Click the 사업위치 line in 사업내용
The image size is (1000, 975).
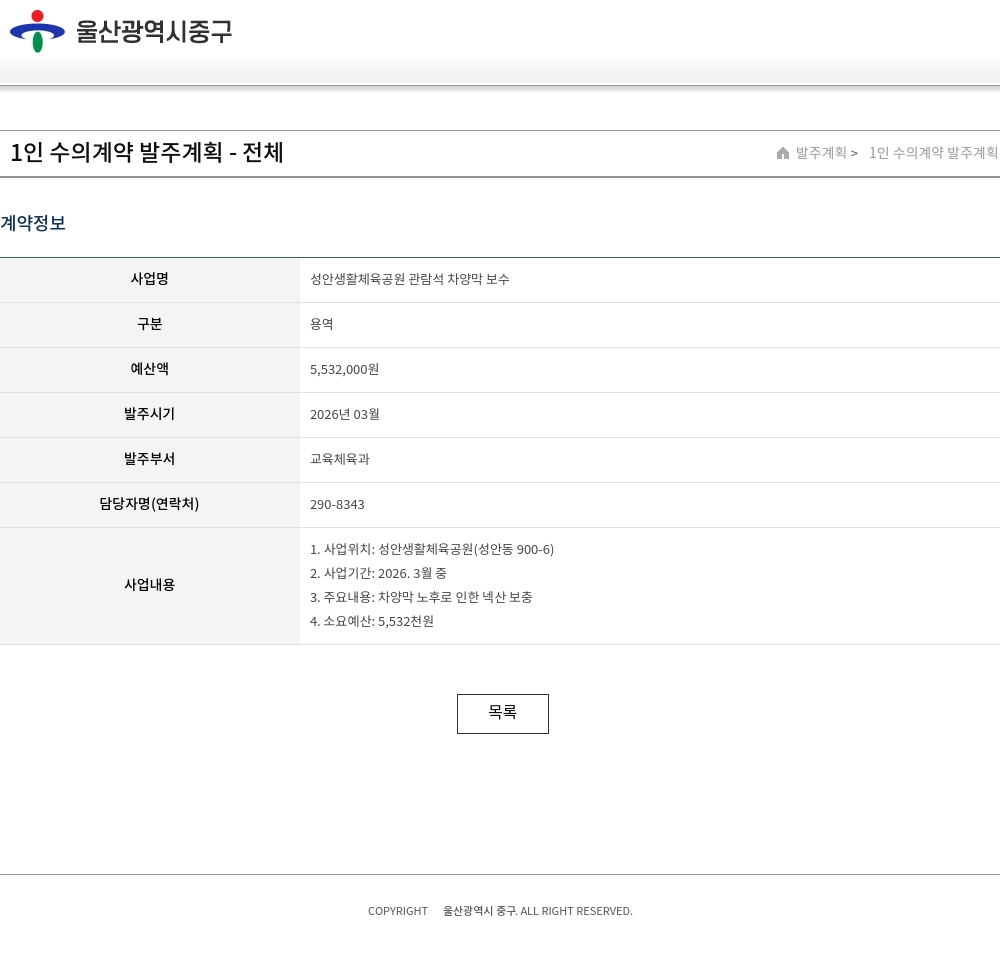(431, 549)
